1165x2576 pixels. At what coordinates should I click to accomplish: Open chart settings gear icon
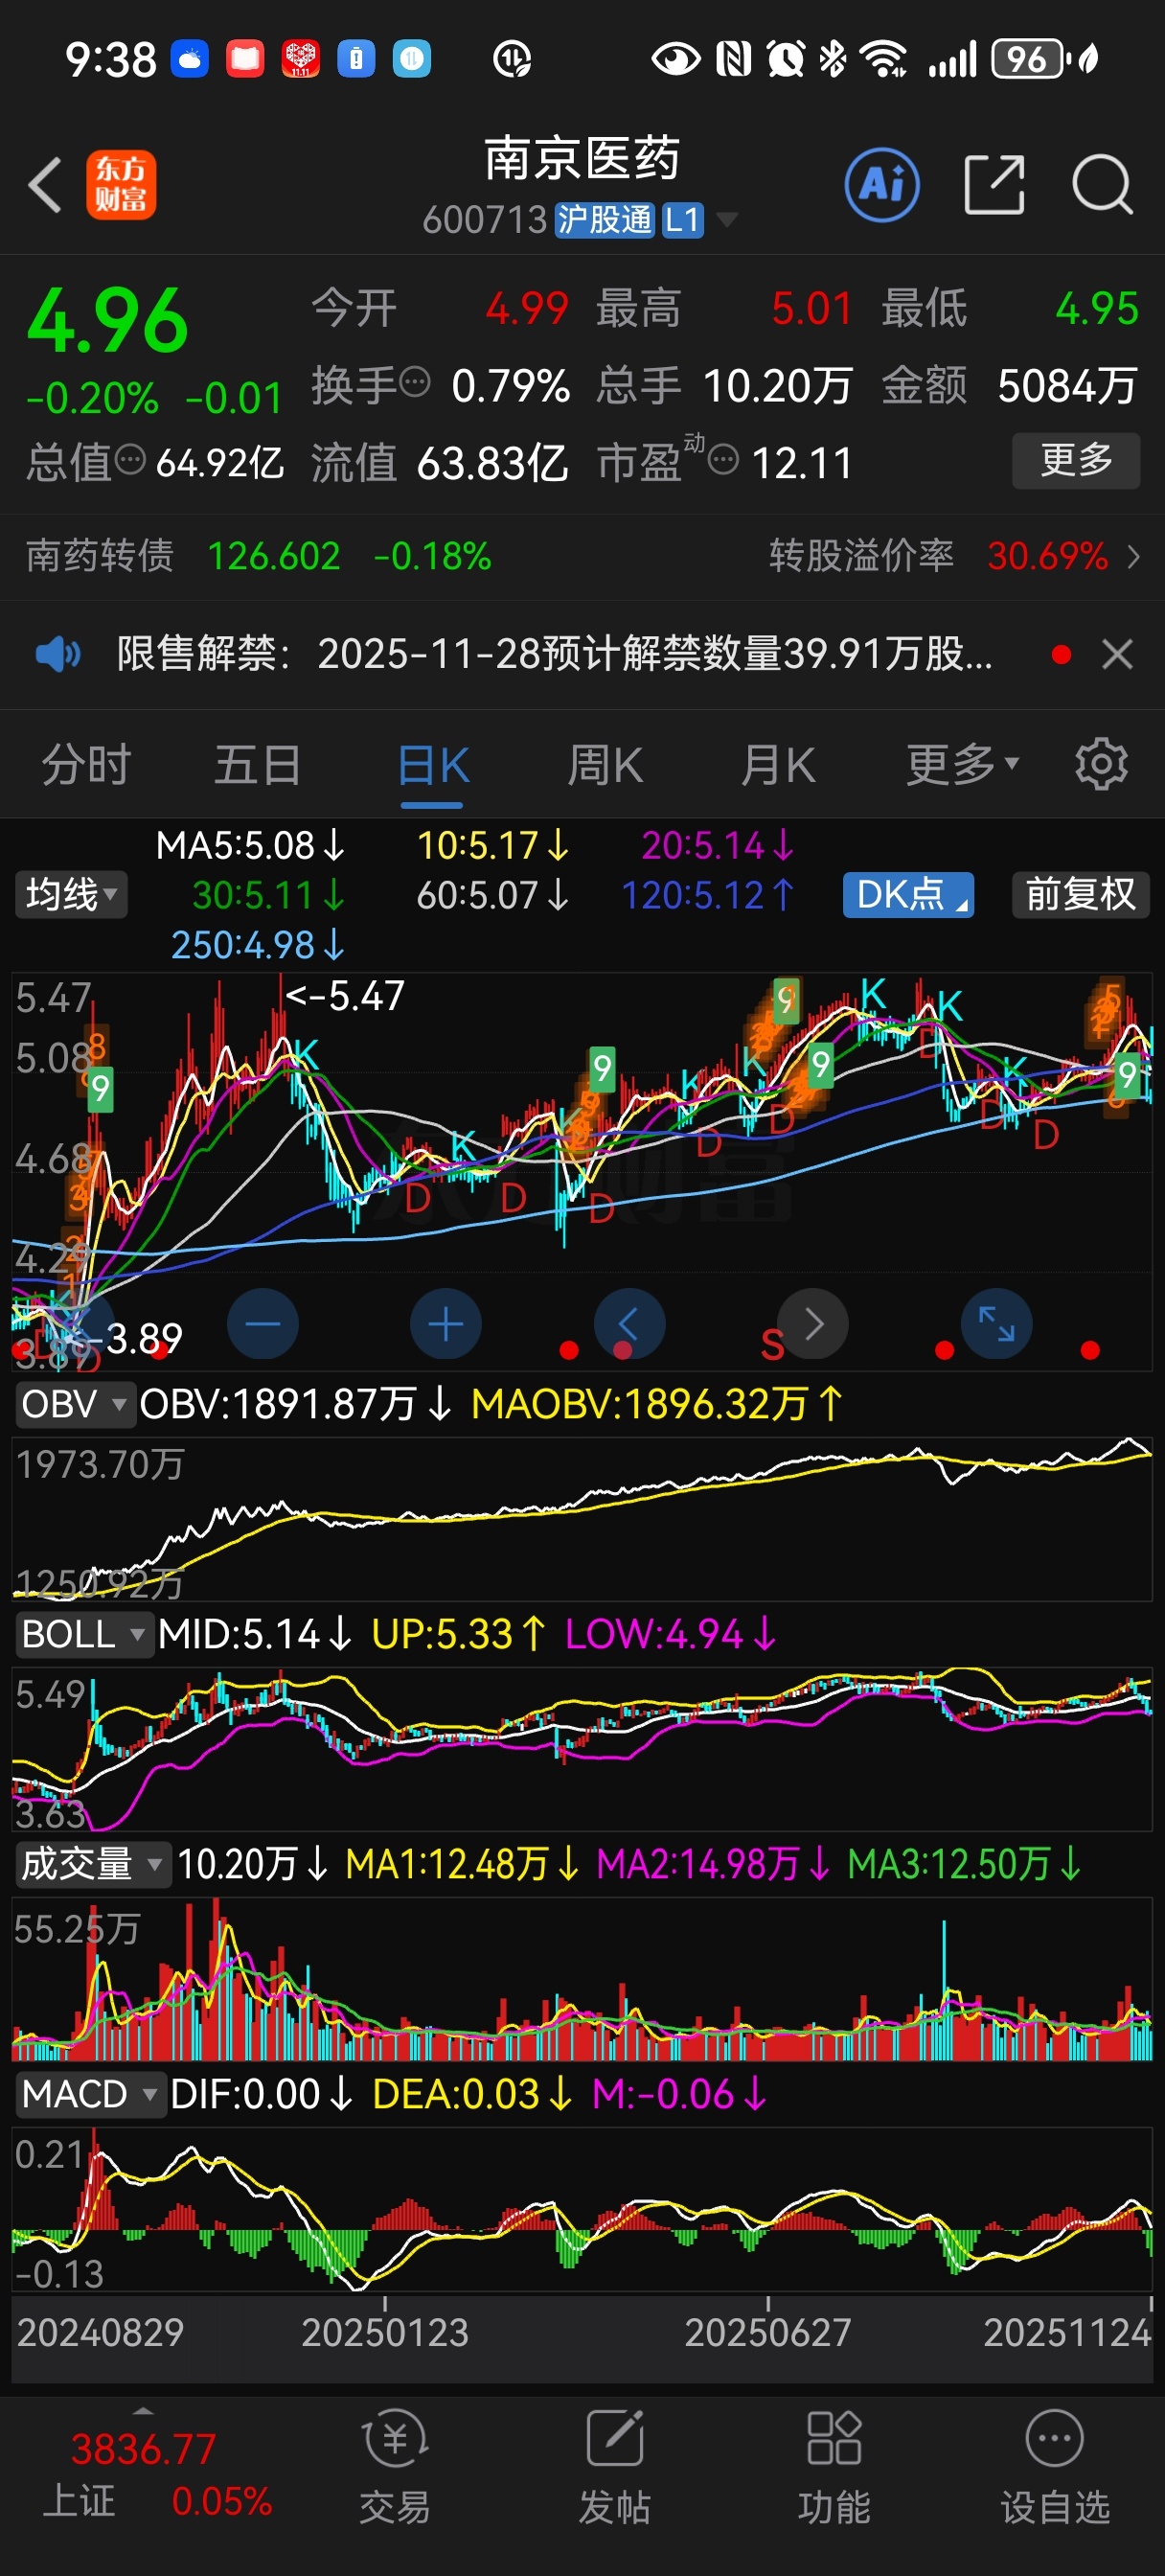coord(1101,765)
